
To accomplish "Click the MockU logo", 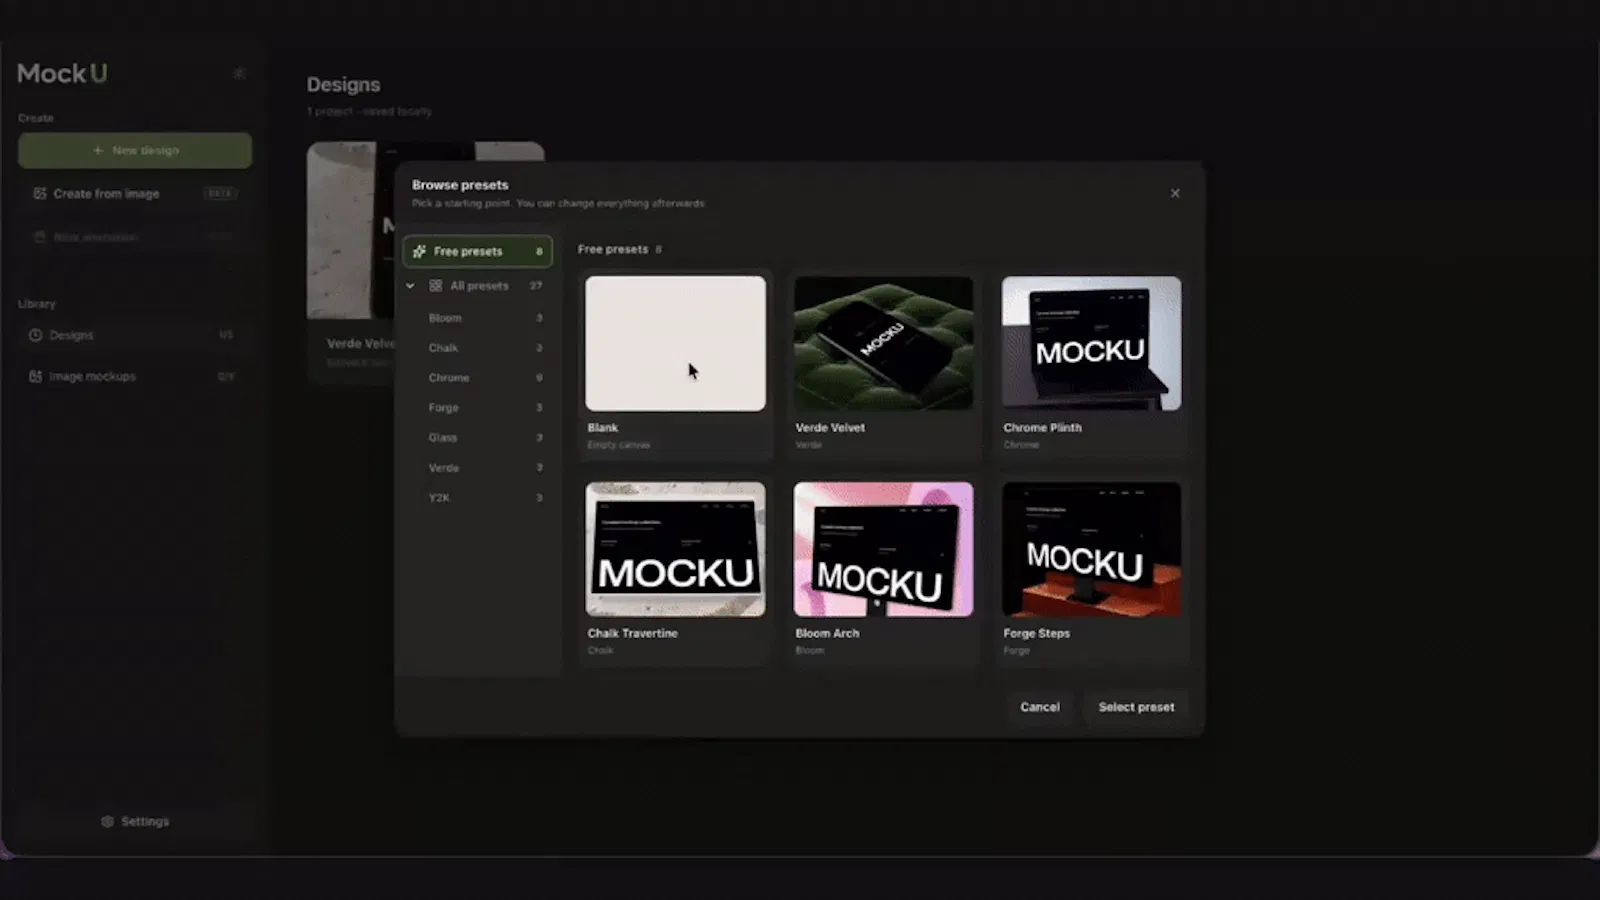I will [x=62, y=73].
